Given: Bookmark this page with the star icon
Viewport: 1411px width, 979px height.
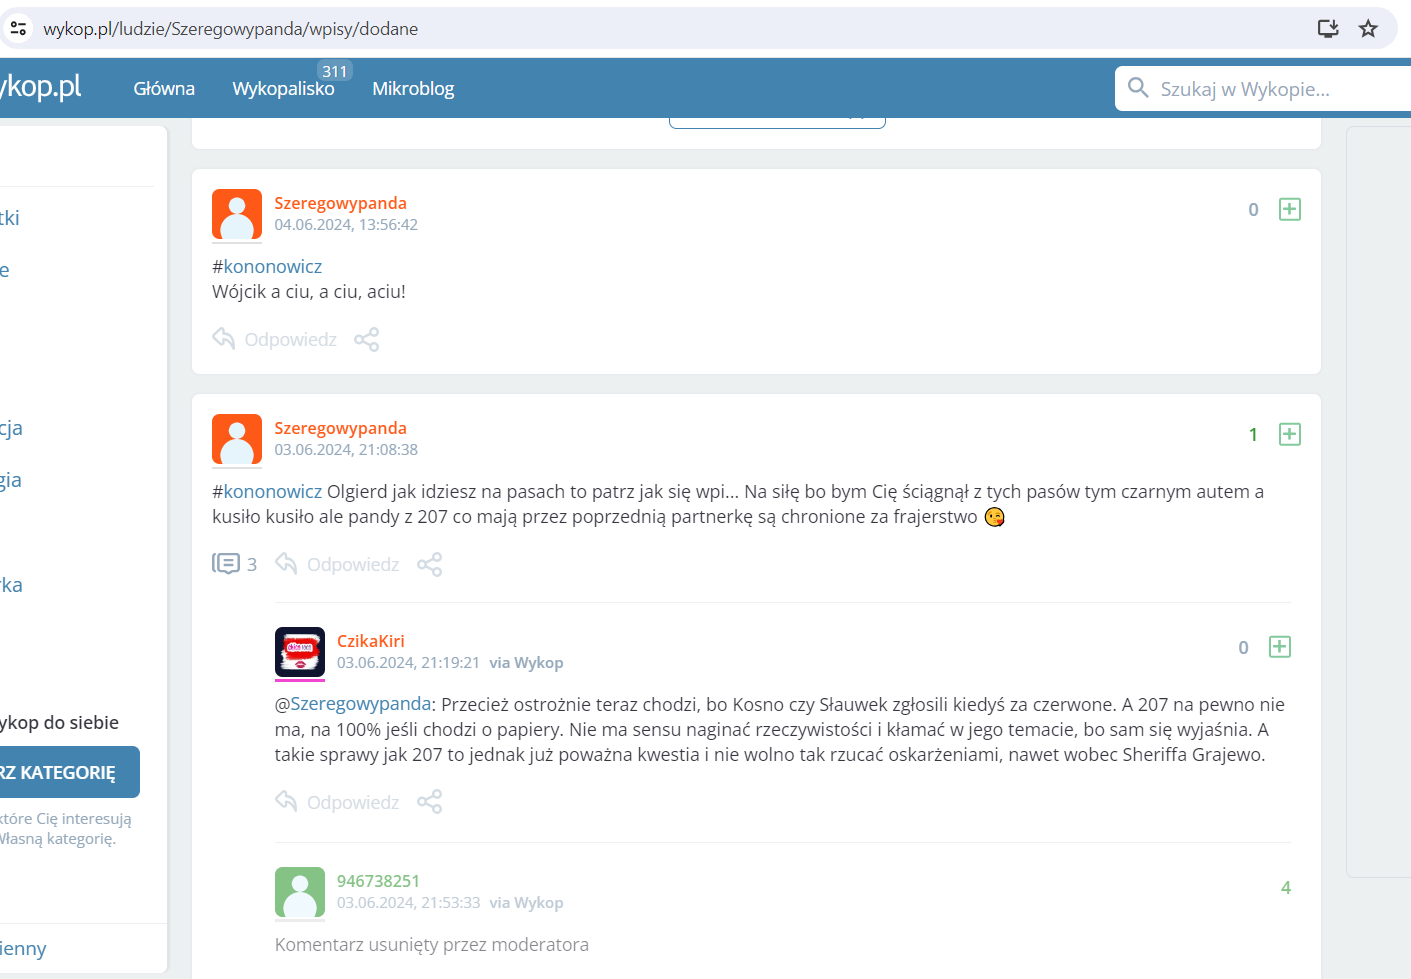Looking at the screenshot, I should [1368, 28].
